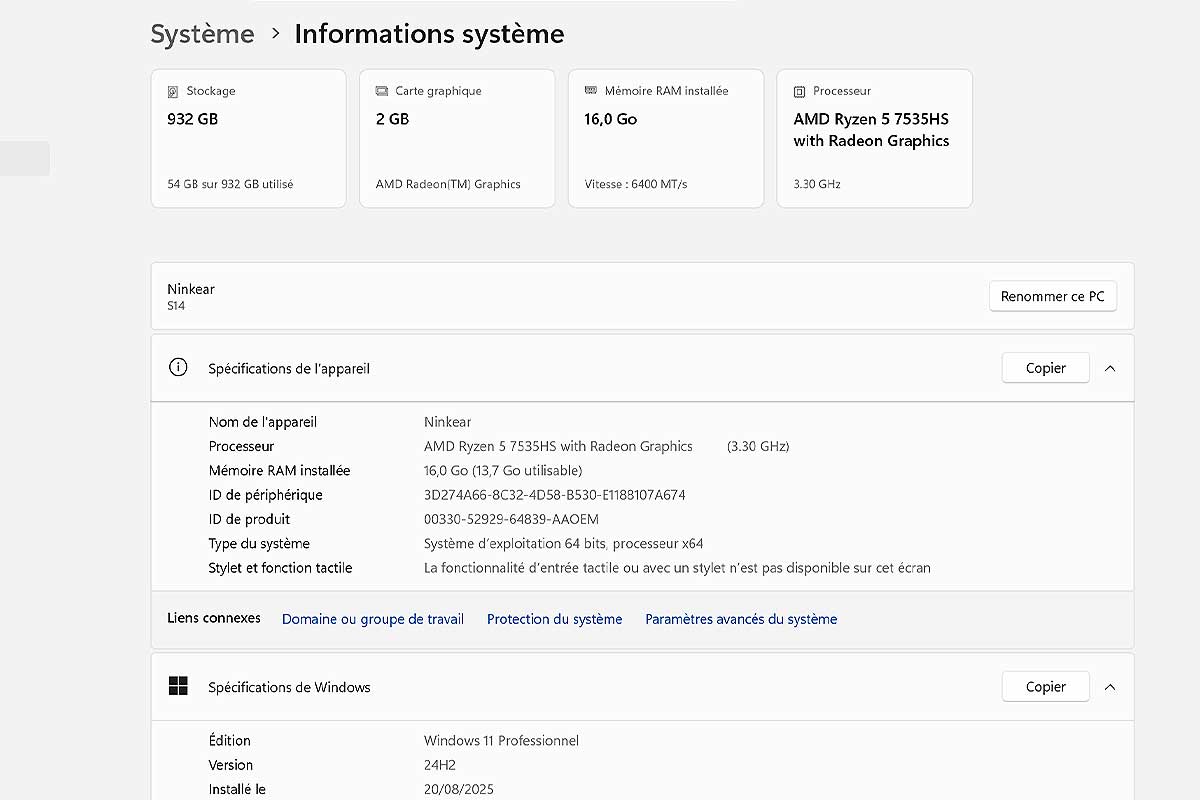Open the Protection du système link
The width and height of the screenshot is (1200, 800).
coord(554,619)
